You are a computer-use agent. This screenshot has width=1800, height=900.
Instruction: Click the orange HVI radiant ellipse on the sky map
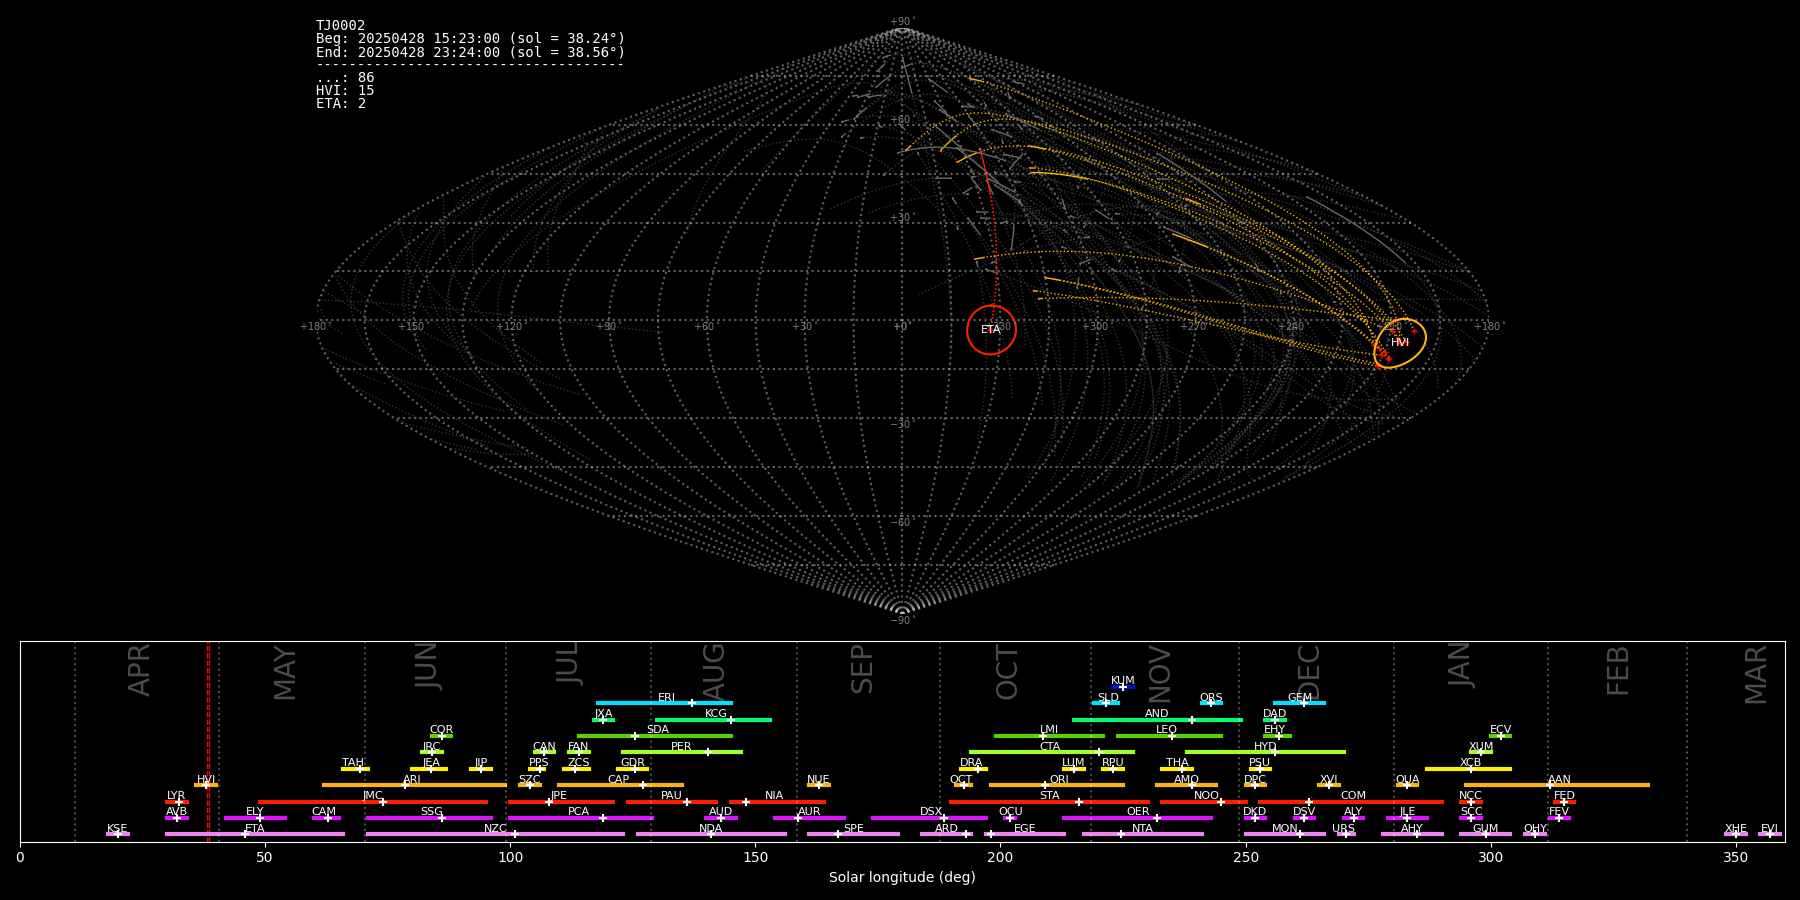click(x=1400, y=343)
